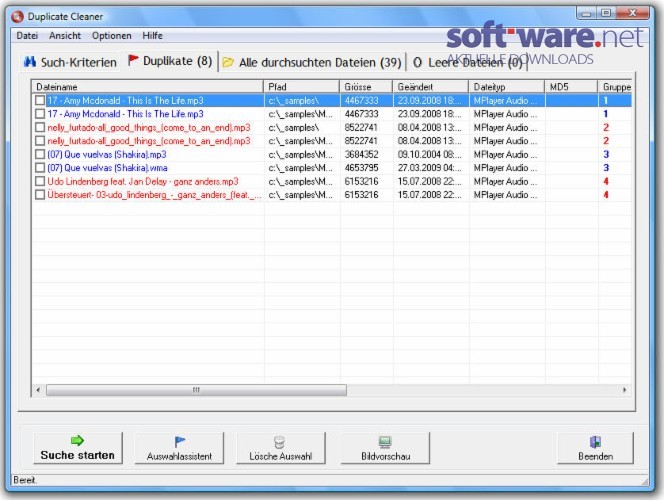Click the size value 3684352
Viewport: 664px width, 500px height.
click(361, 155)
